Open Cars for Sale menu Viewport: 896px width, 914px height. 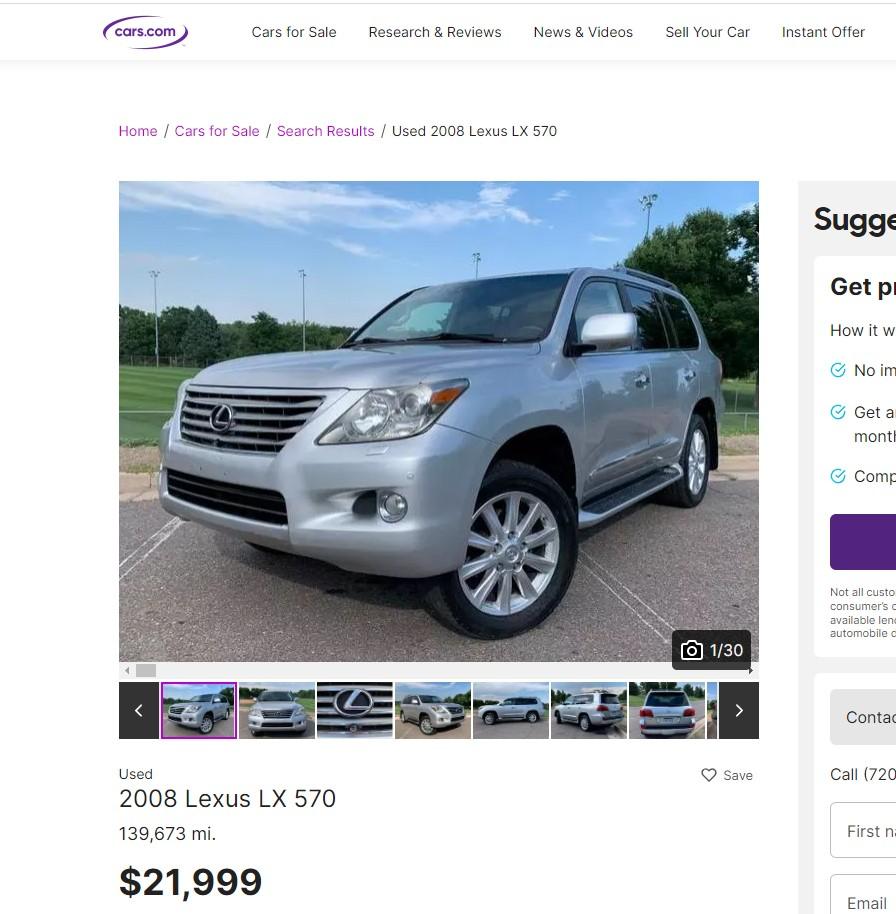click(294, 32)
